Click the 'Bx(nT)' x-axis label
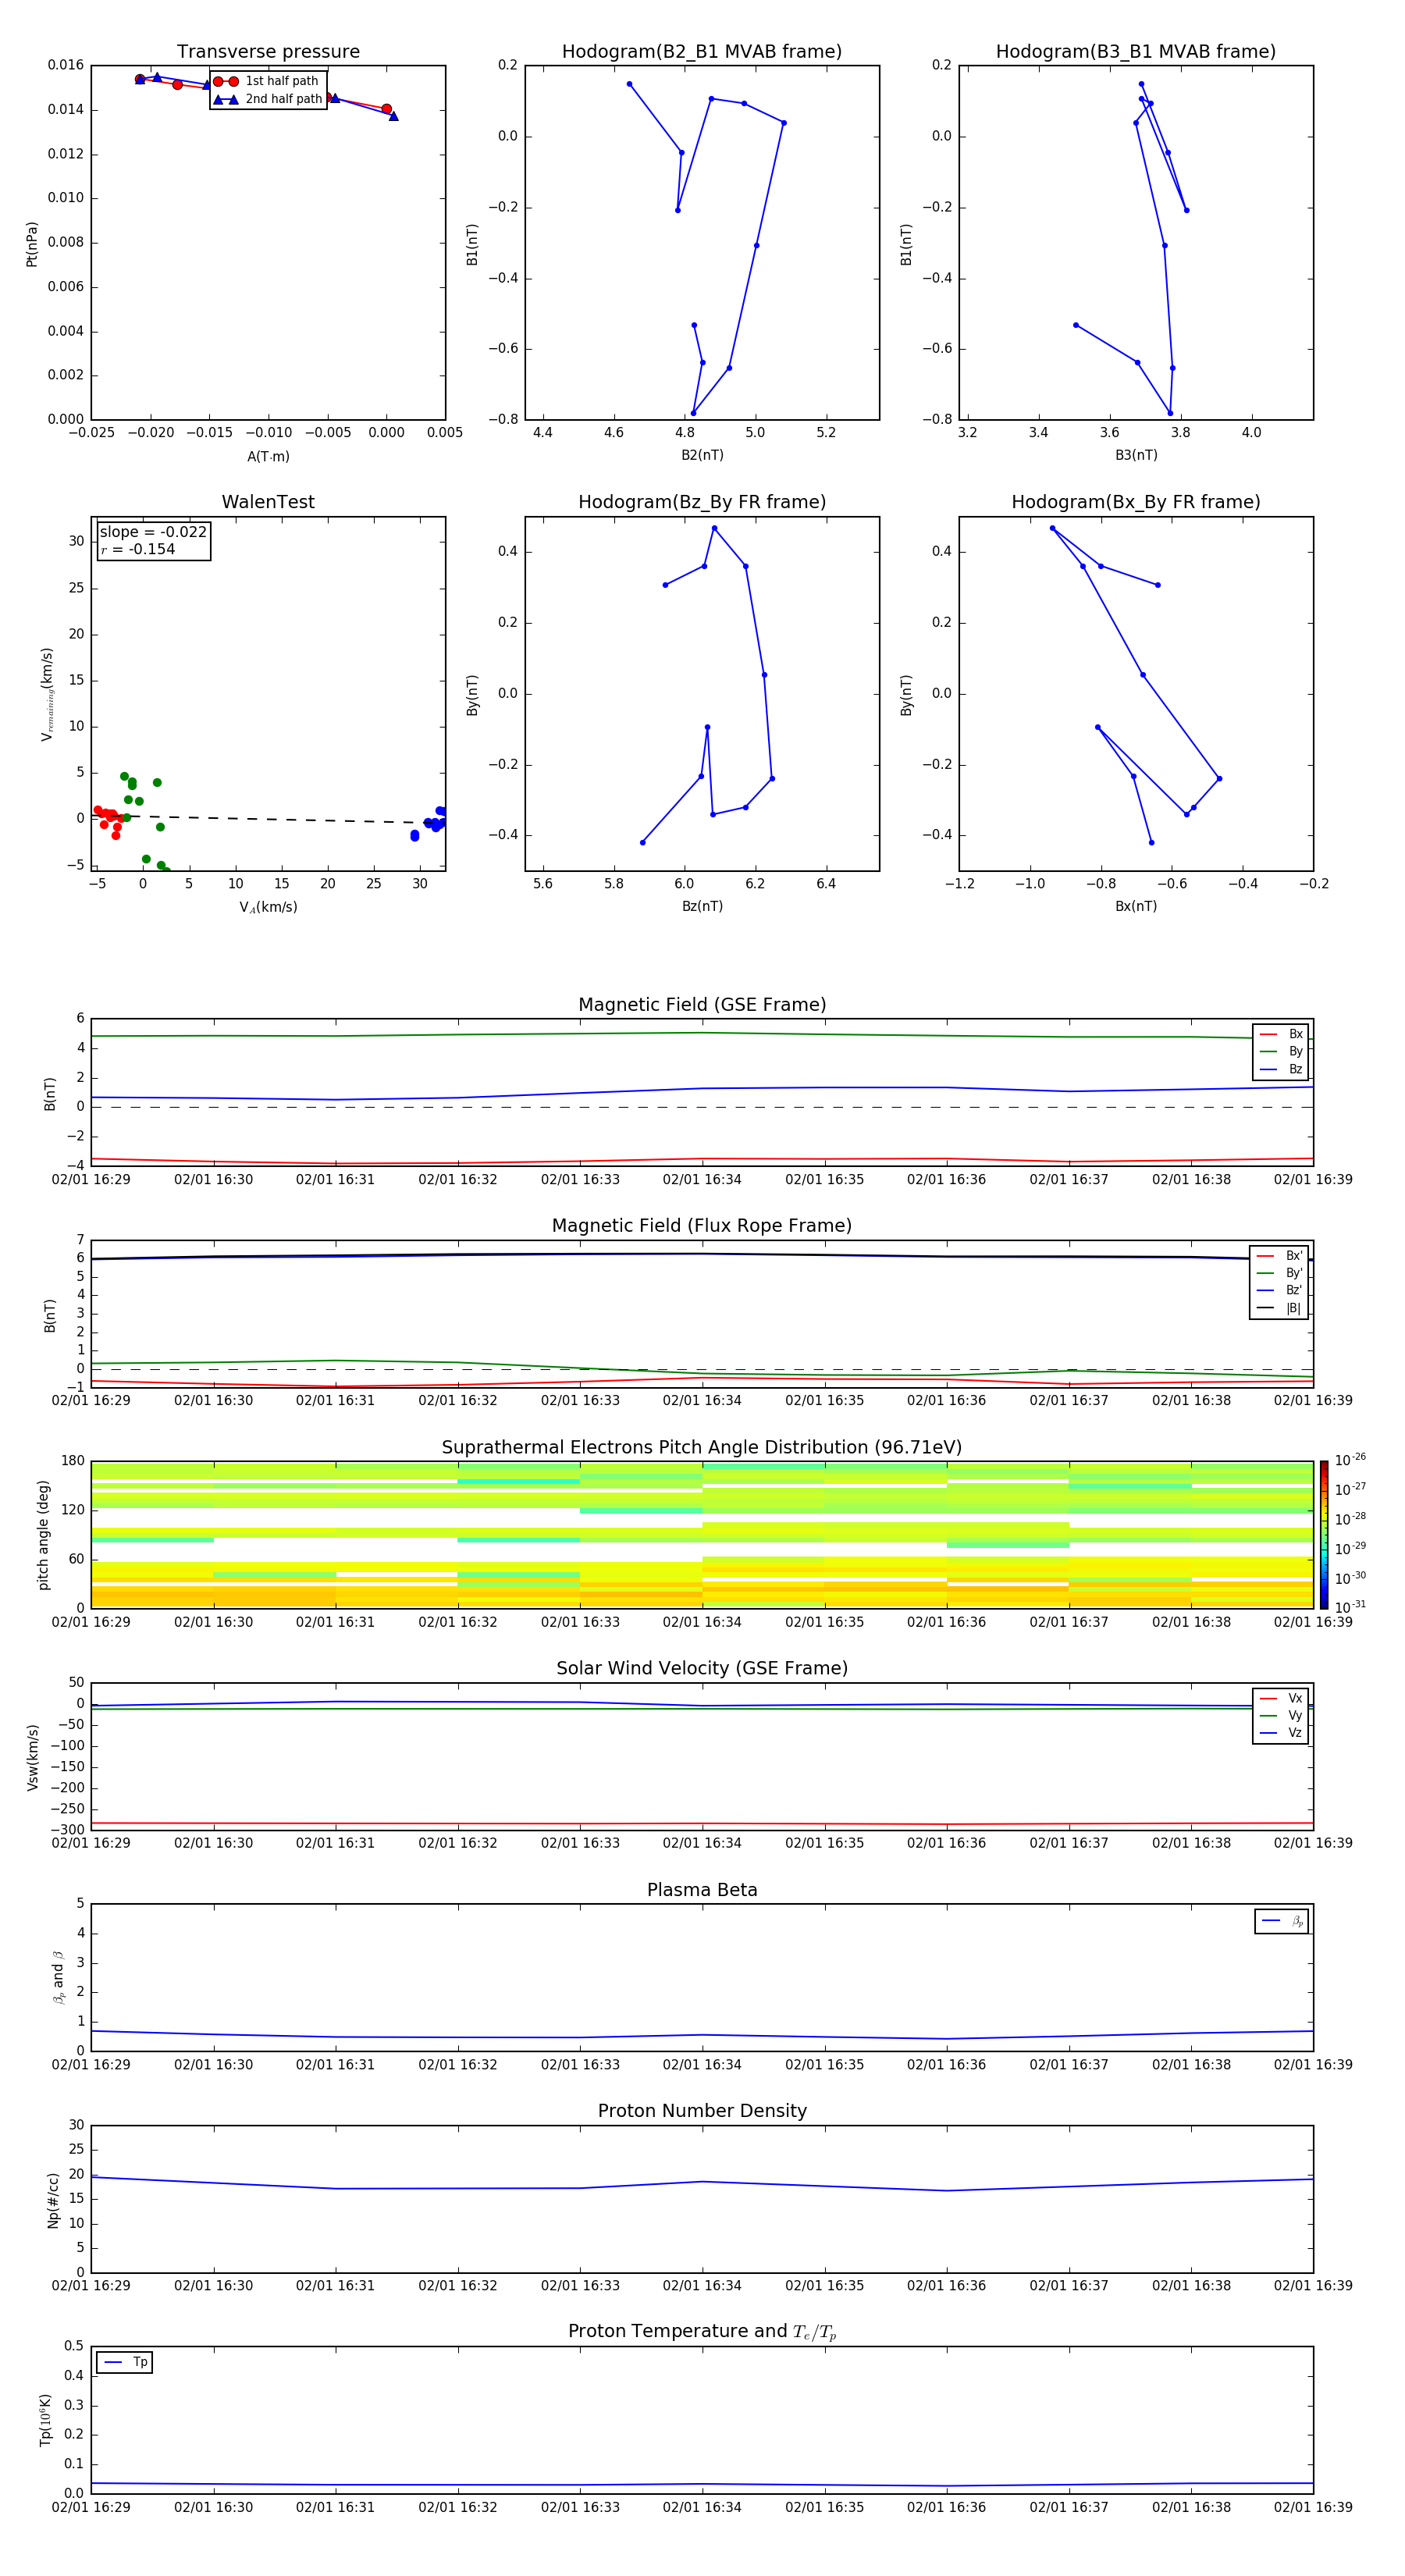Screen dimensions: 1405x2576 1136,906
